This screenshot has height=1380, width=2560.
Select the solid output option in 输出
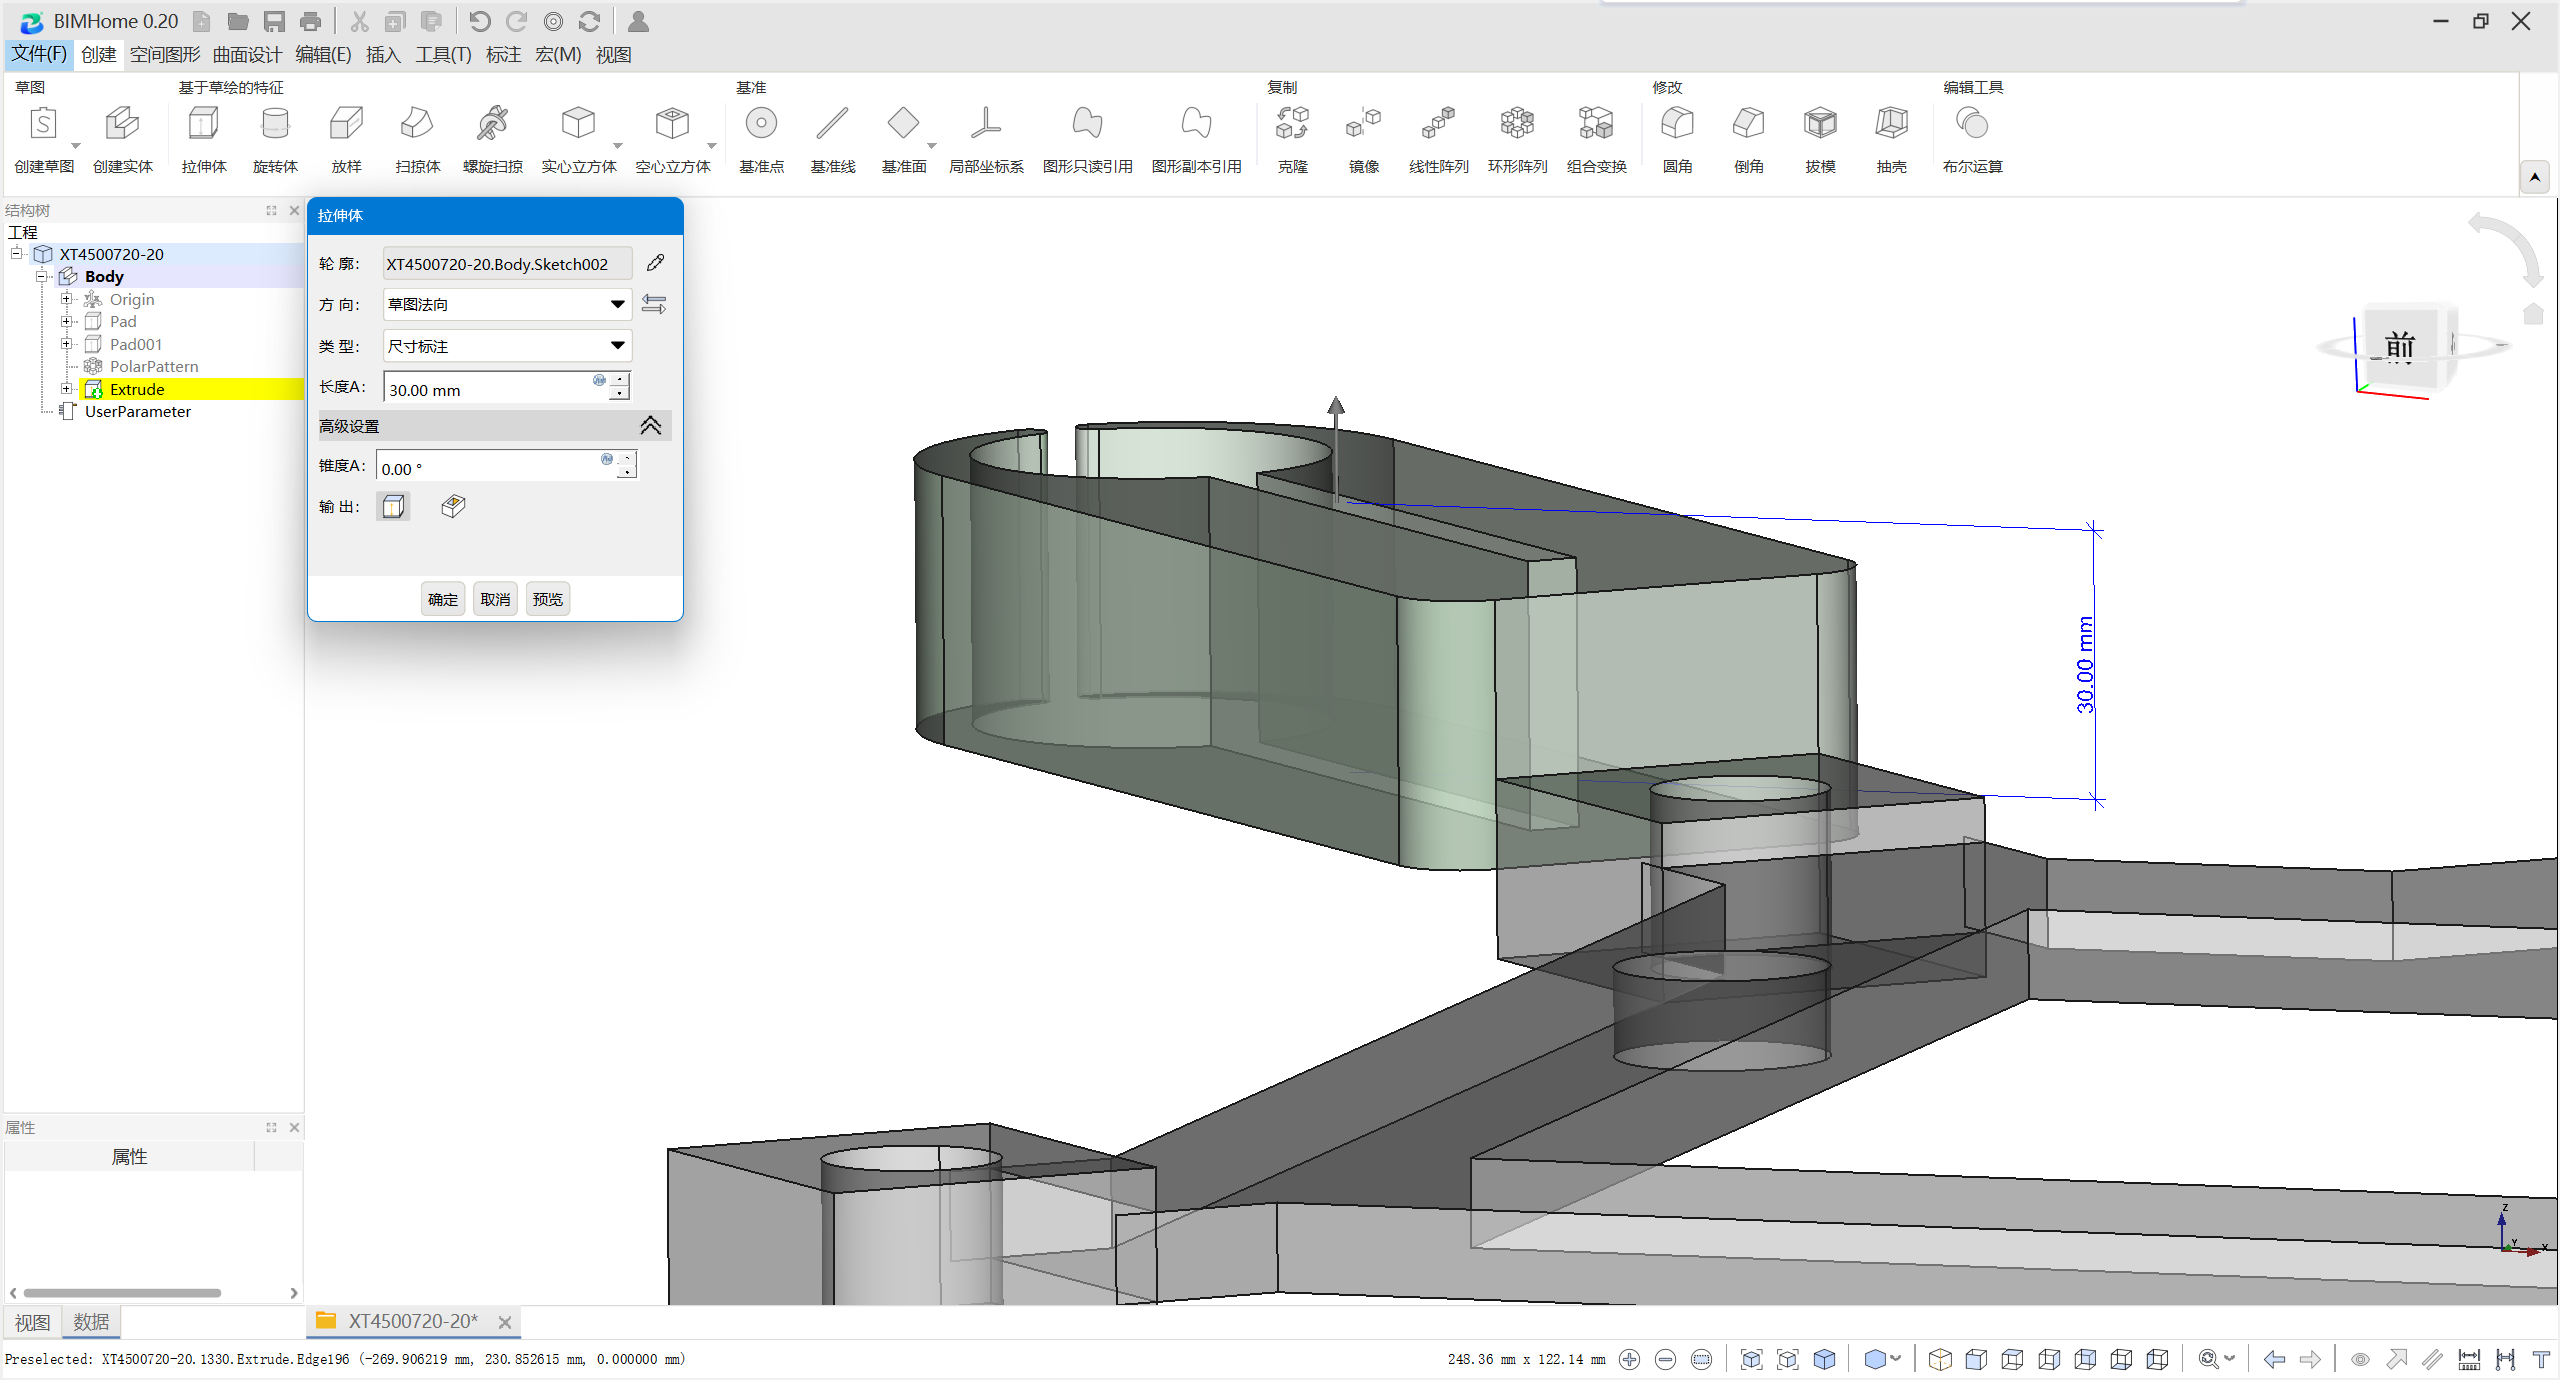point(394,507)
